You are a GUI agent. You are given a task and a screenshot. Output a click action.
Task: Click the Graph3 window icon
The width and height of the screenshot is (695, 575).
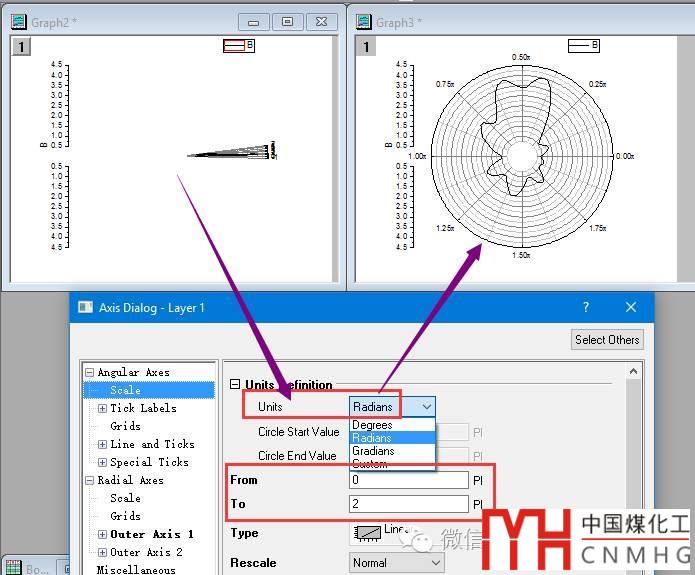pos(364,21)
